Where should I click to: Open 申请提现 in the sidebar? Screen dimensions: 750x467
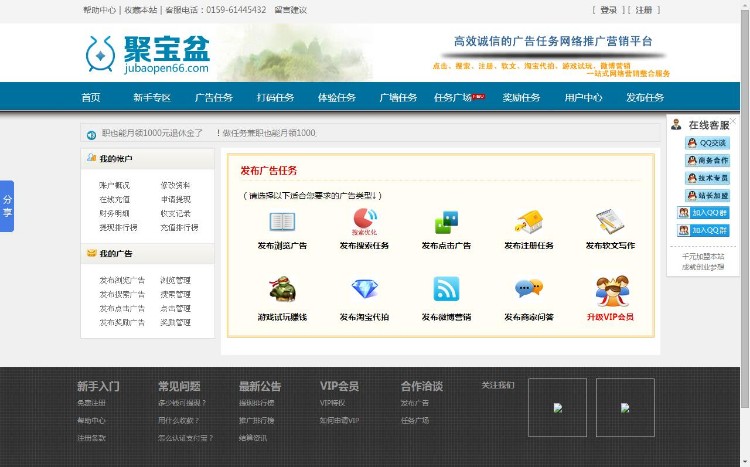pos(176,199)
